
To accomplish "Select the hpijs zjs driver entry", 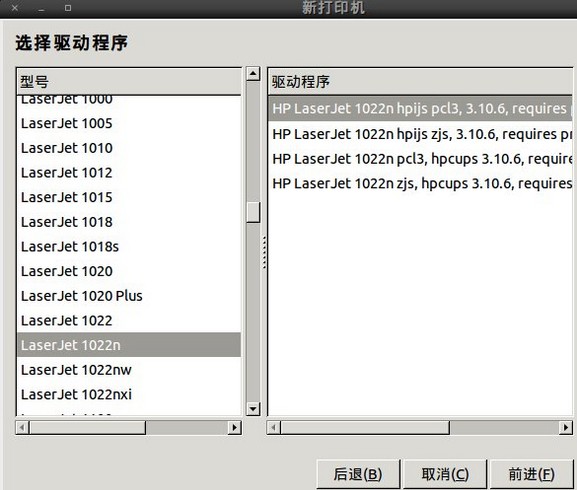I will (x=420, y=134).
